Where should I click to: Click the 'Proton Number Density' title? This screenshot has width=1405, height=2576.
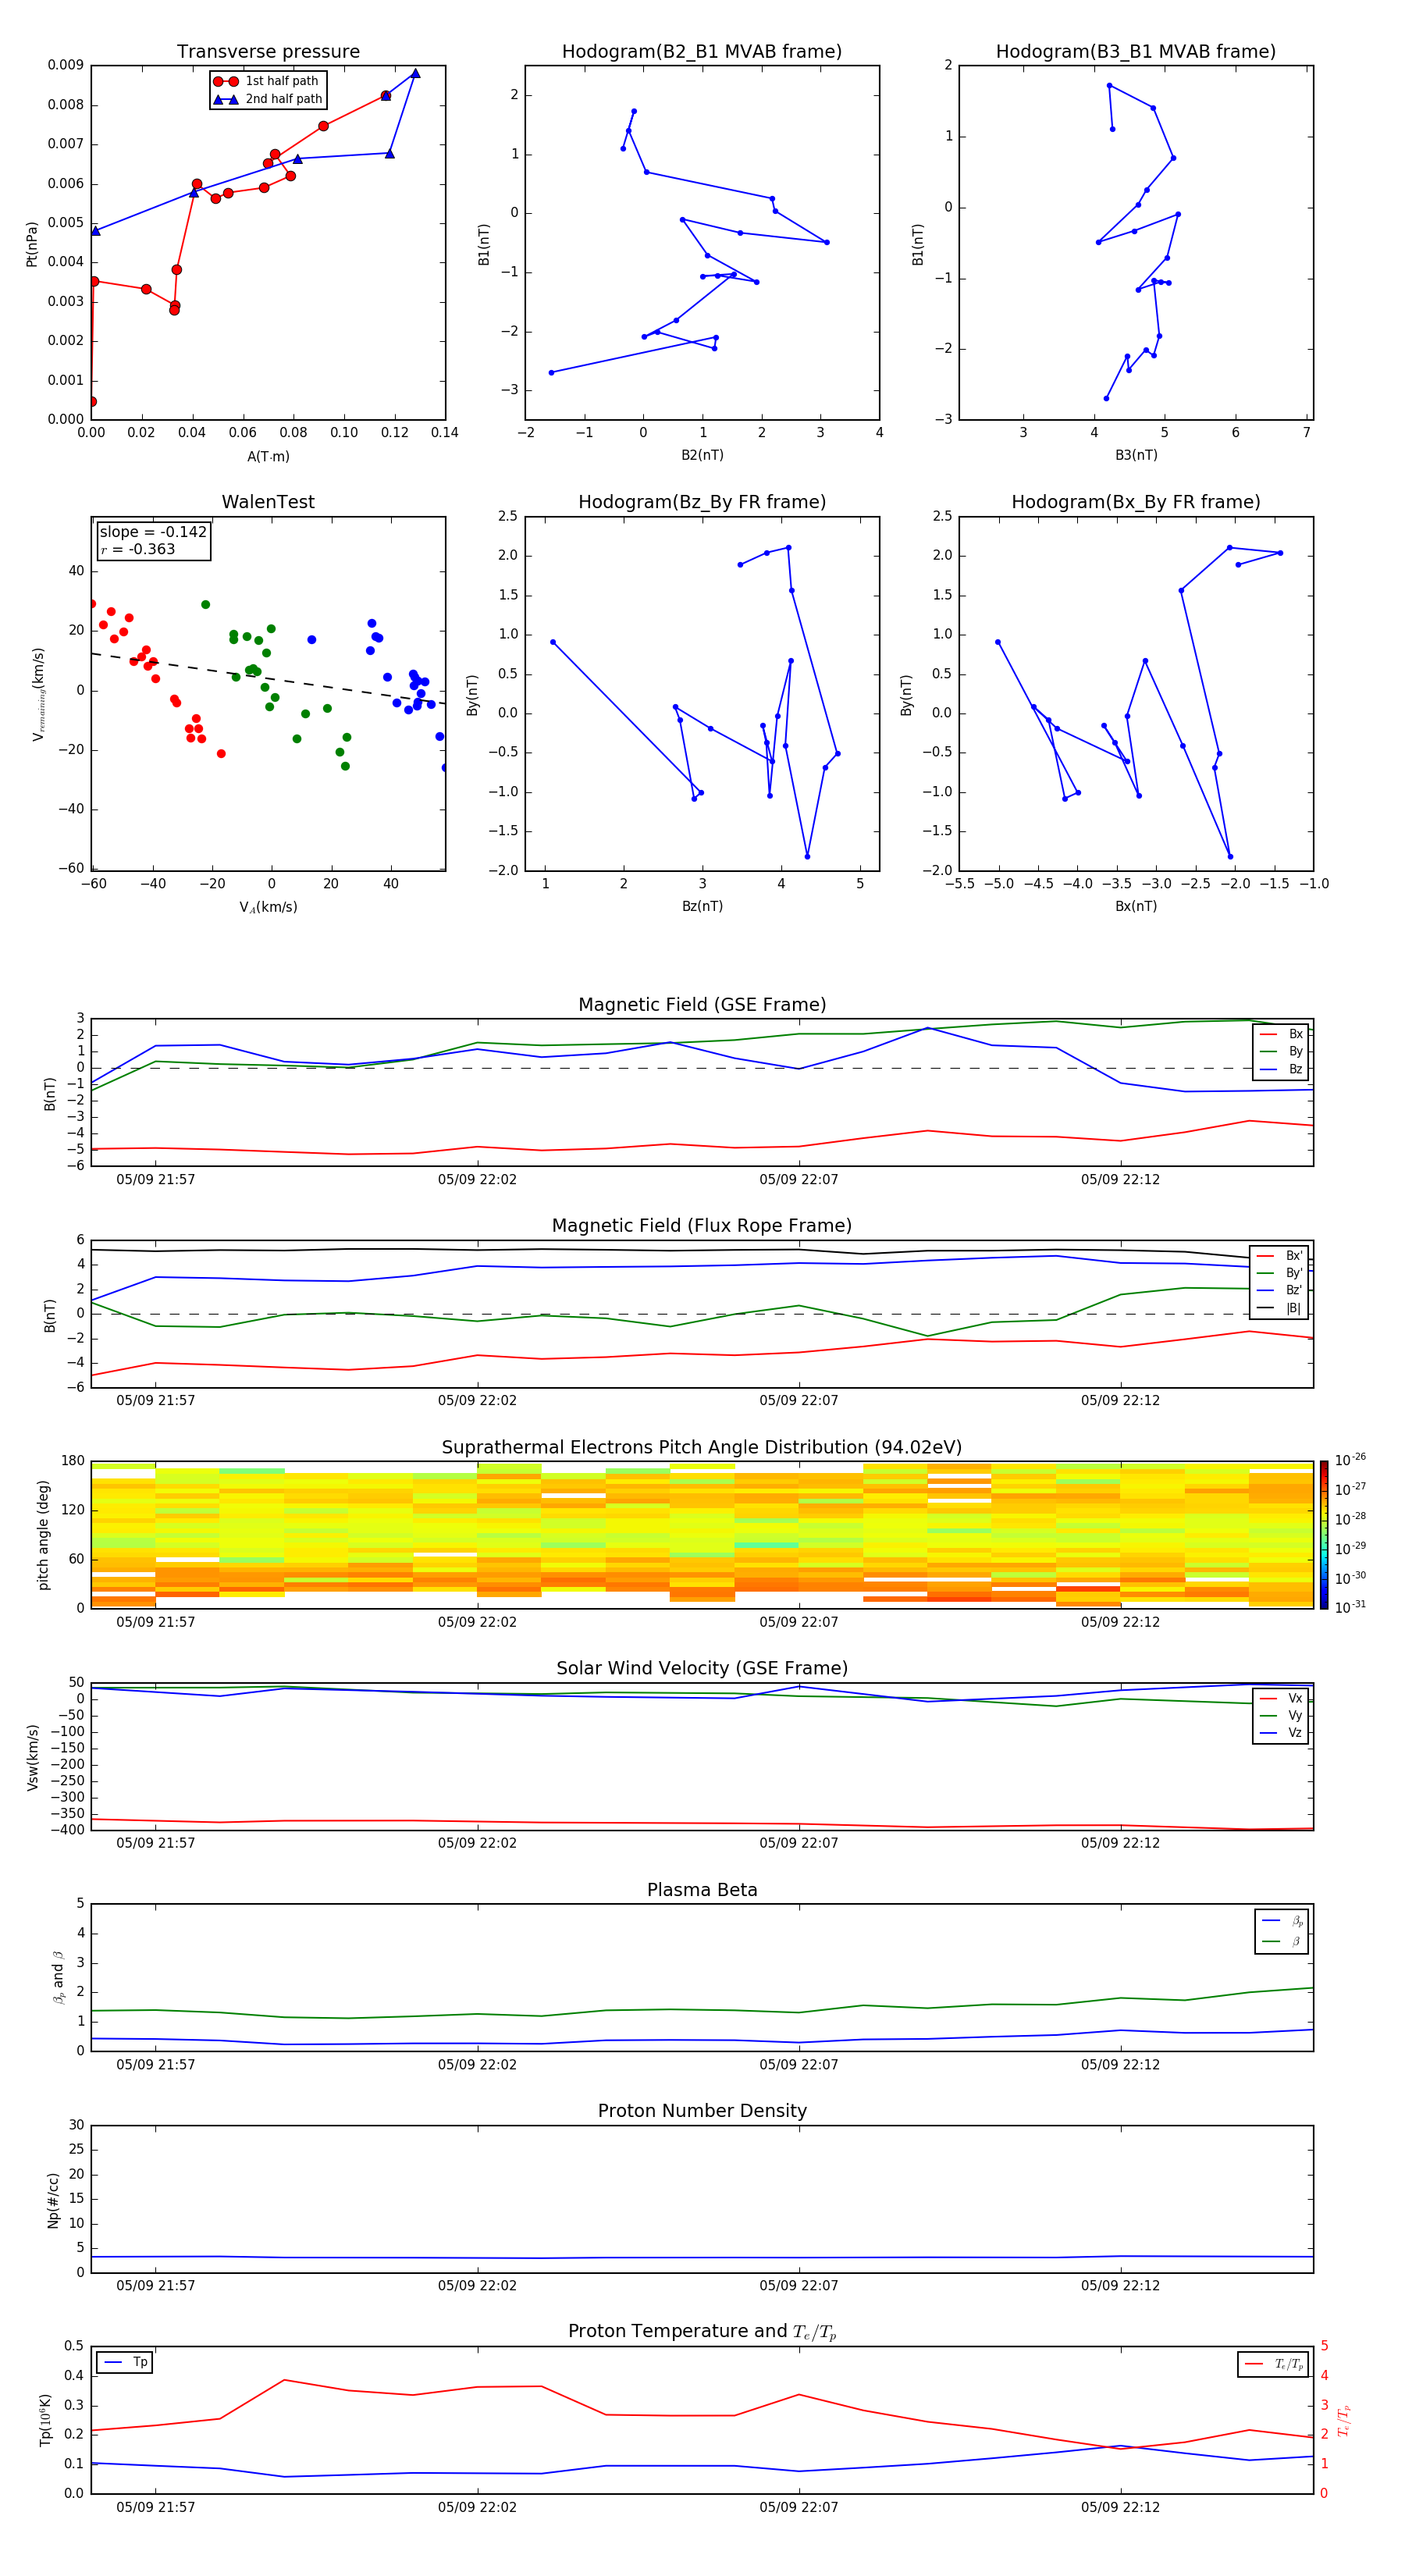[x=702, y=2111]
